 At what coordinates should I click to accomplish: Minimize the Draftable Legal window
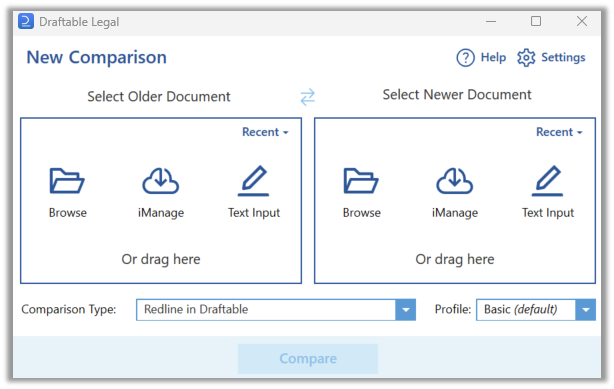point(491,22)
